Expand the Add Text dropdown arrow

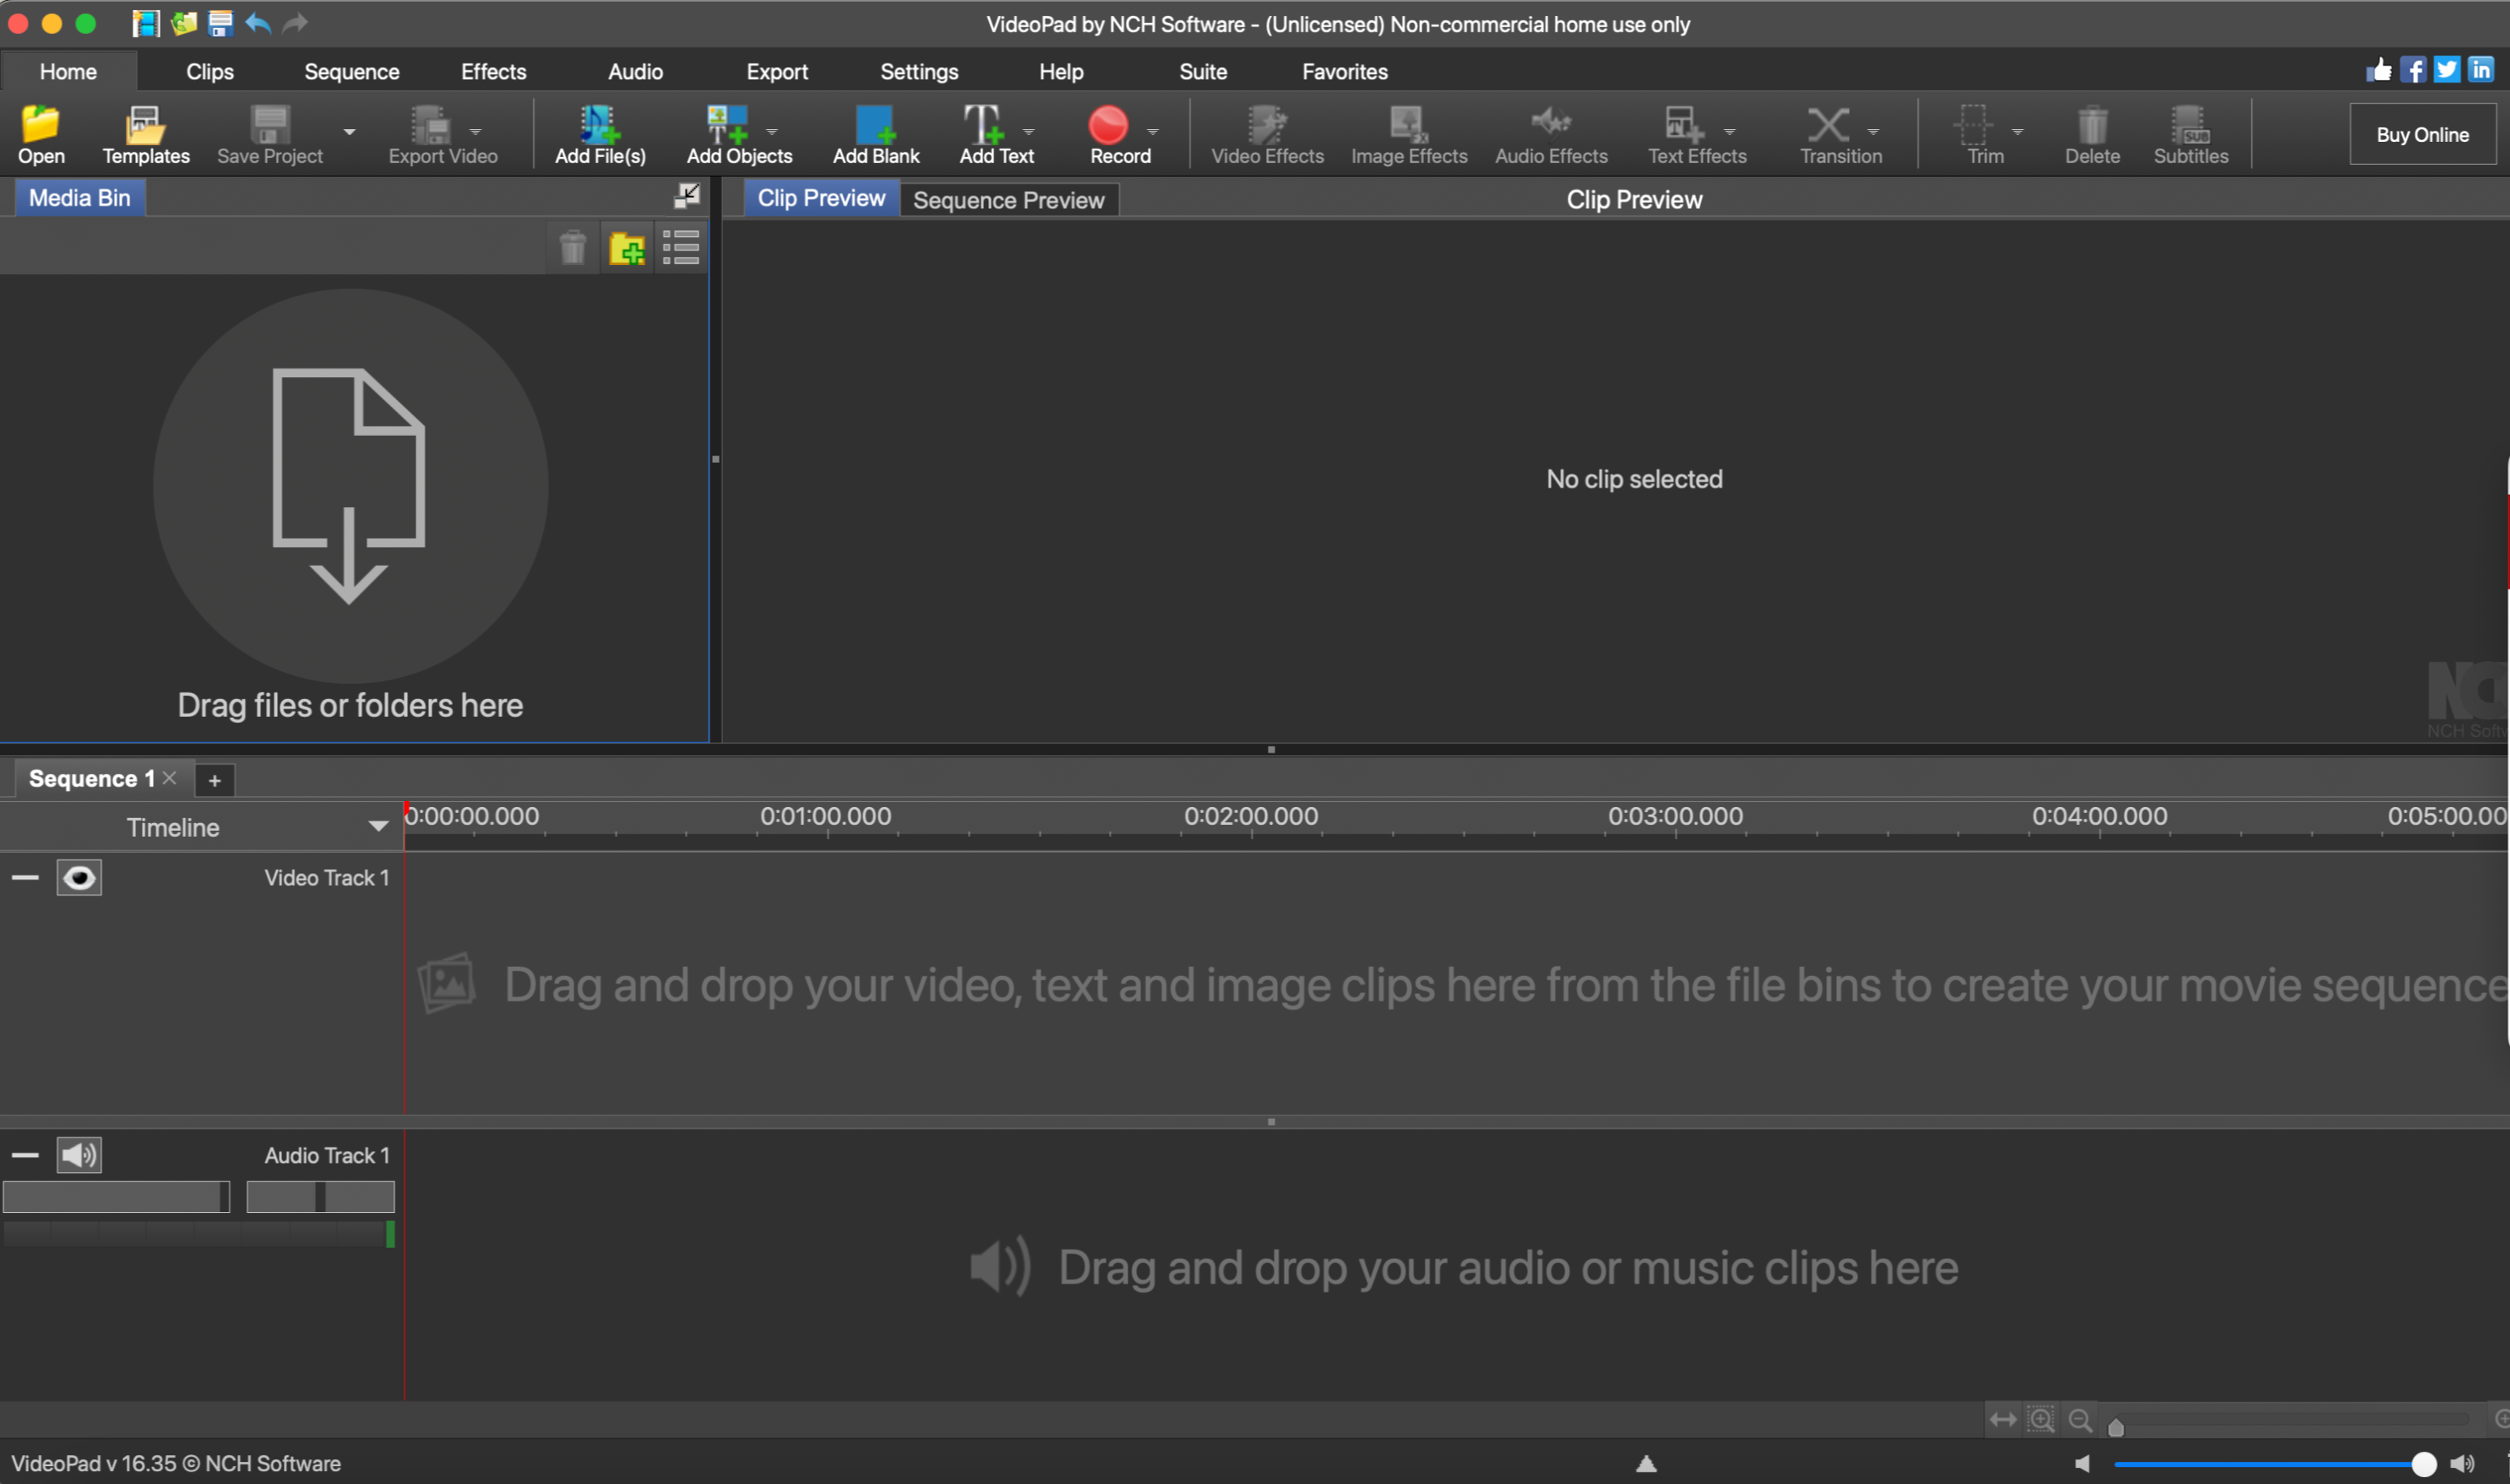(1029, 132)
